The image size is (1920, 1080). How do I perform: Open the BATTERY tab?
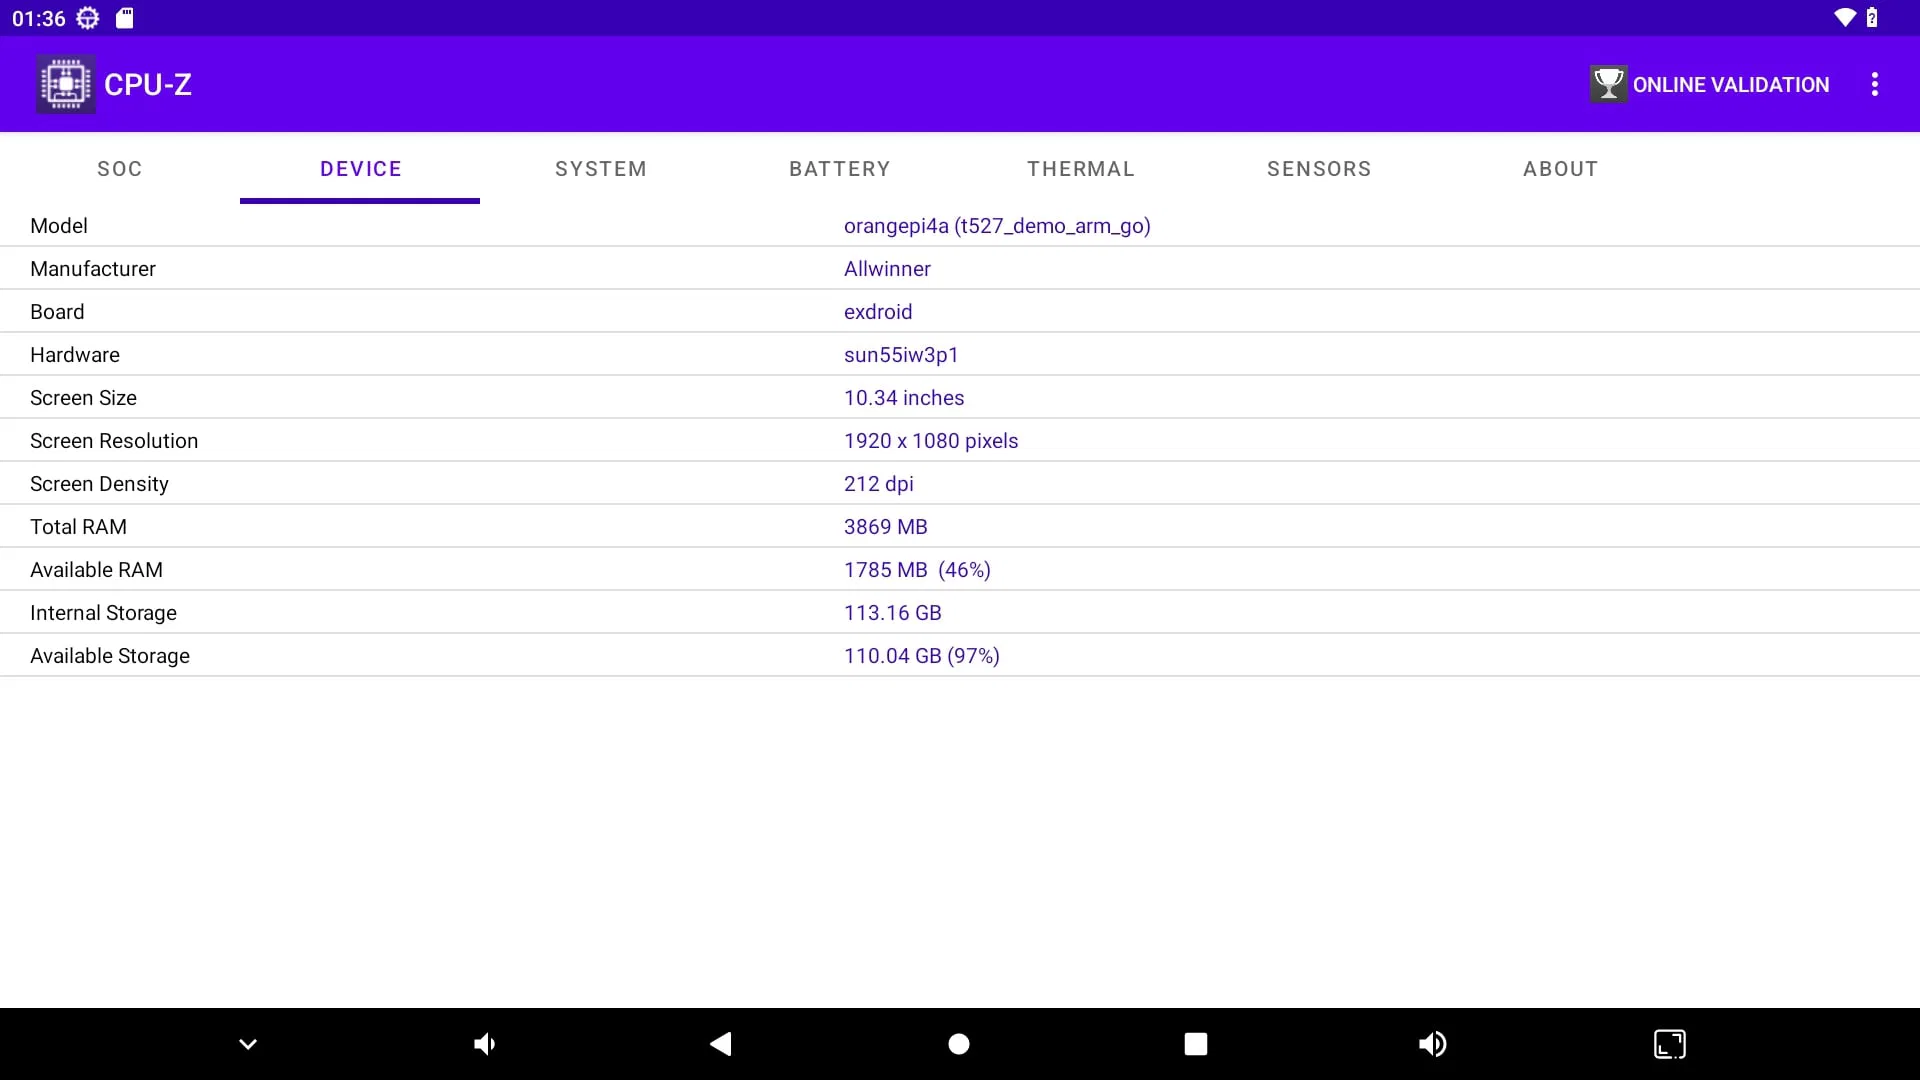(839, 169)
